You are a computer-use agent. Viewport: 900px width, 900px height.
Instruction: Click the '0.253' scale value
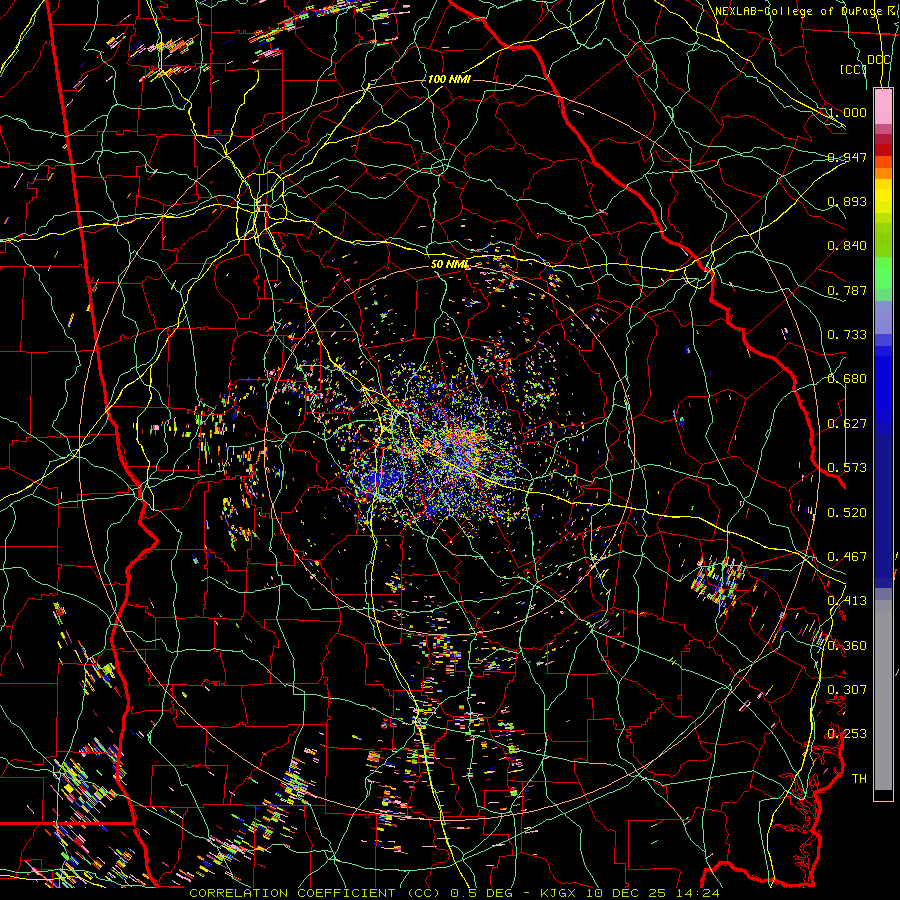pyautogui.click(x=847, y=734)
